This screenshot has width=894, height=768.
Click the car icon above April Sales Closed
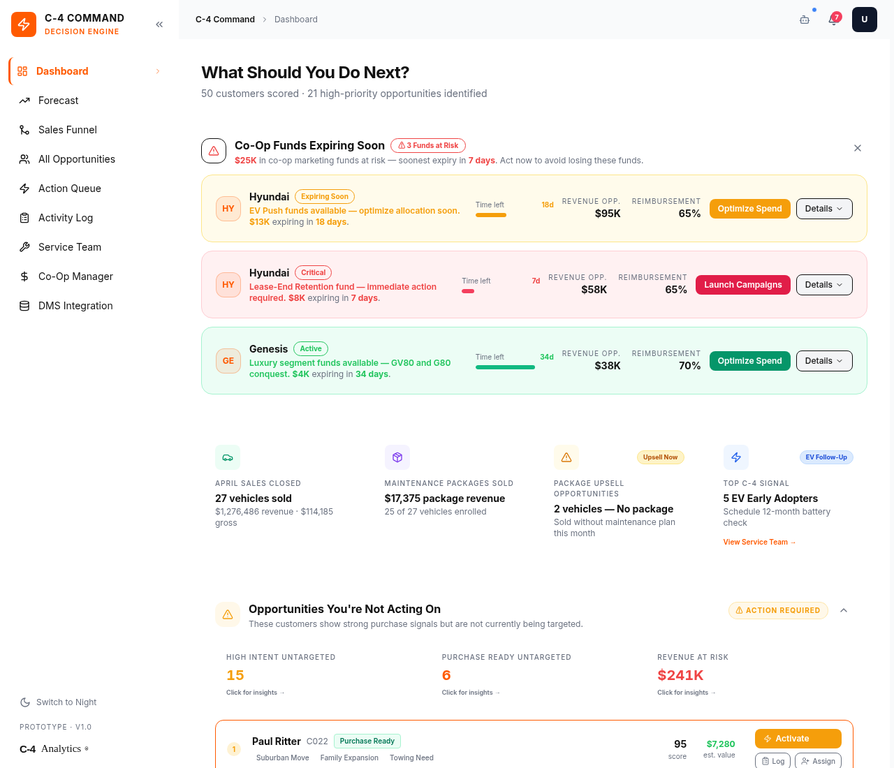point(227,457)
